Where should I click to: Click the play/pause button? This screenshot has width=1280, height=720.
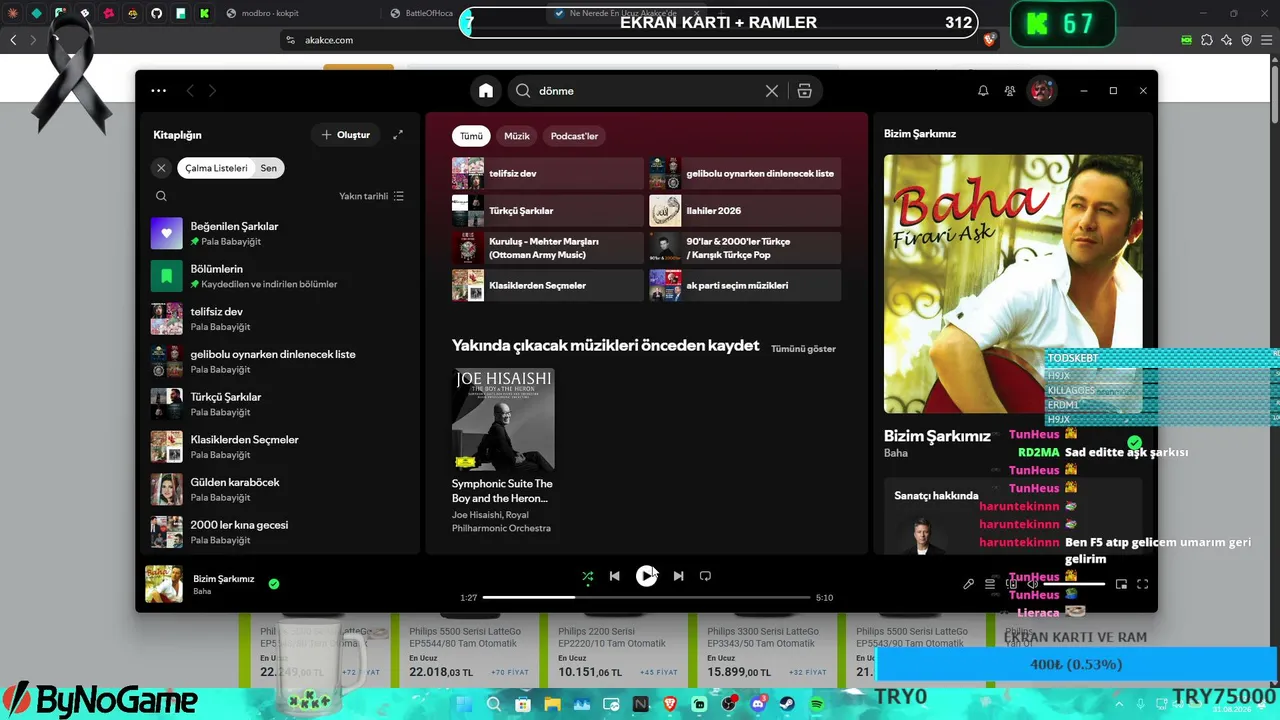tap(647, 576)
